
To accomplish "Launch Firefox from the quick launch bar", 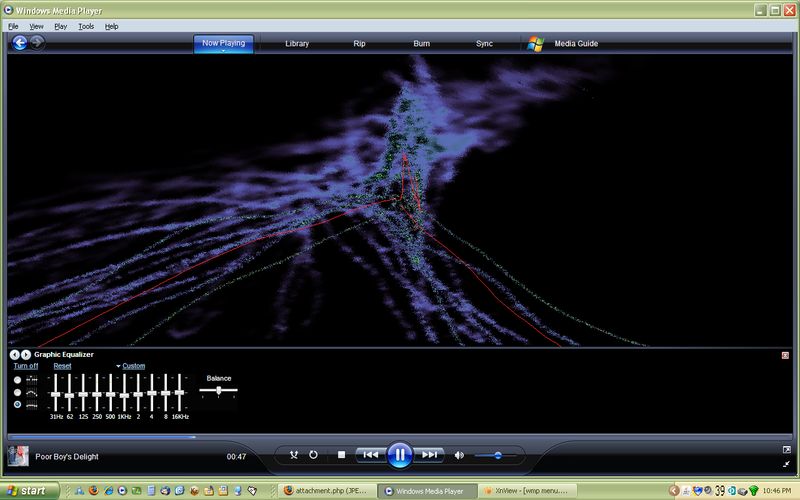I will pyautogui.click(x=93, y=491).
